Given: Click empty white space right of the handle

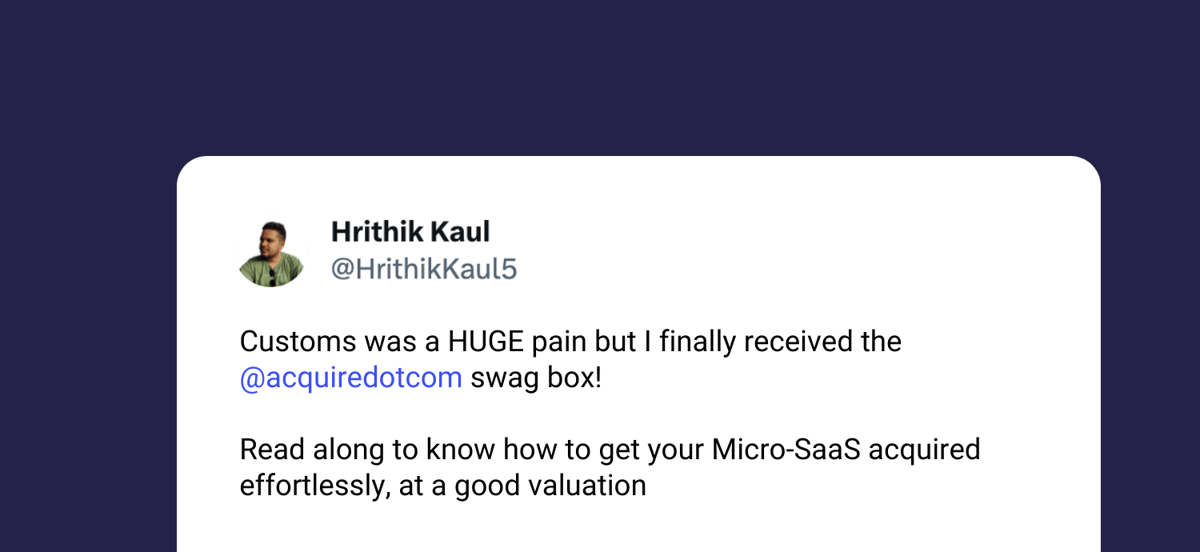Looking at the screenshot, I should coord(800,270).
